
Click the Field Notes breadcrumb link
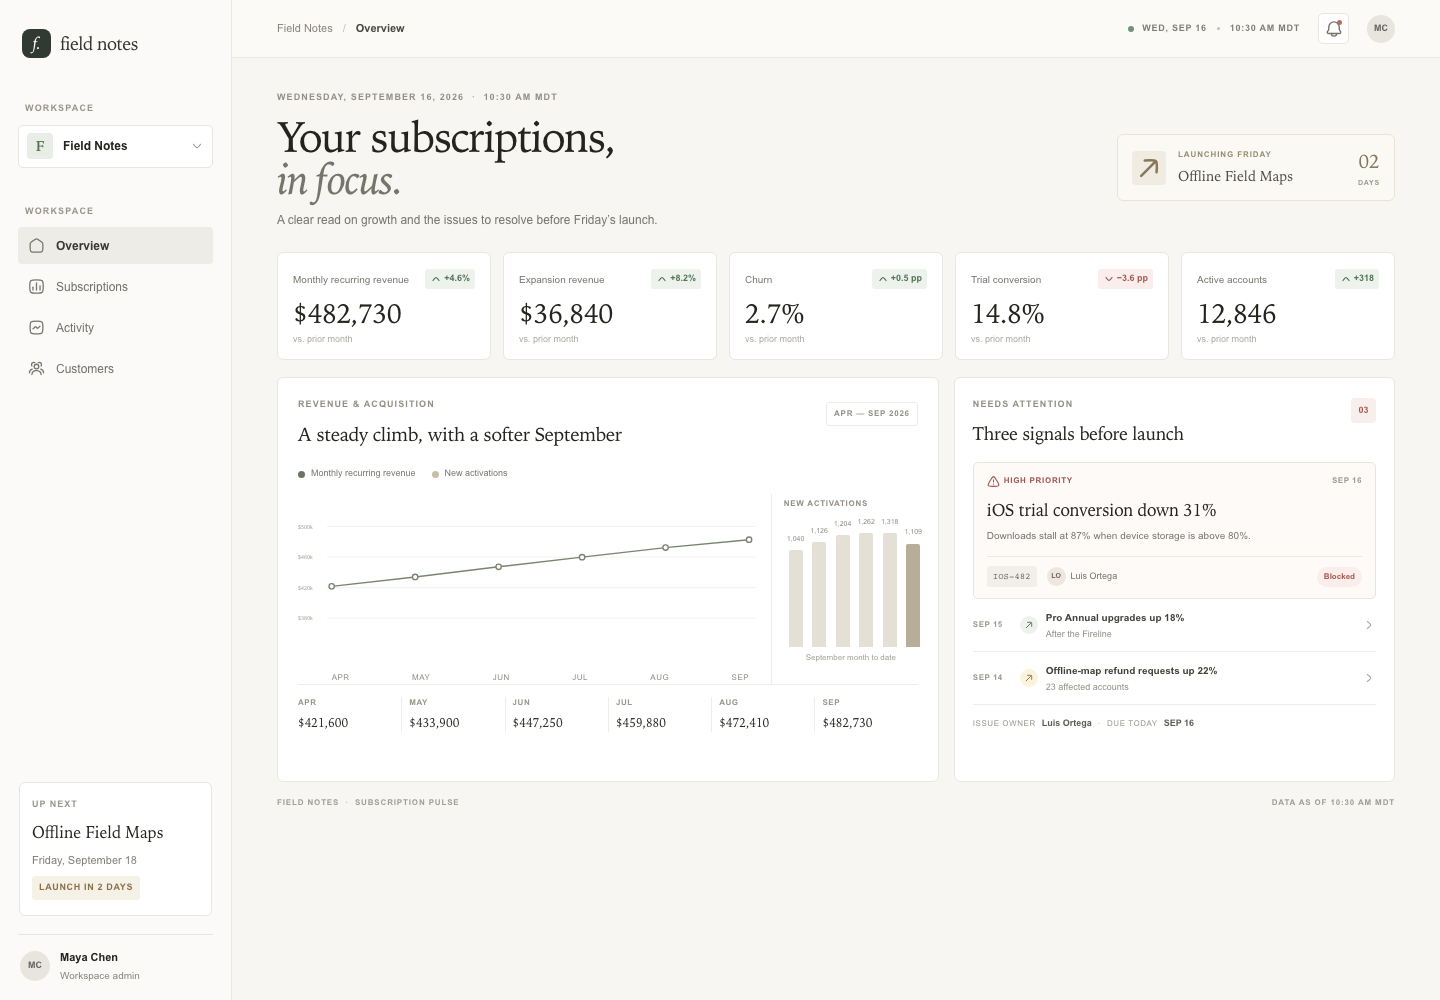[x=305, y=28]
